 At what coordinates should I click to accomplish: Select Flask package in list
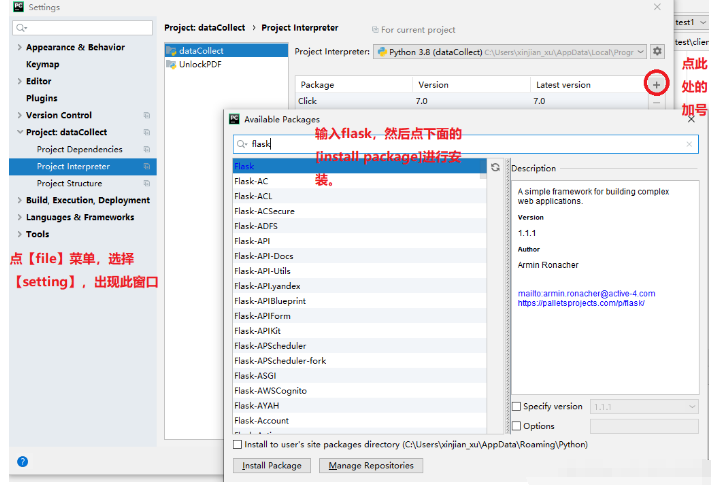pos(359,166)
